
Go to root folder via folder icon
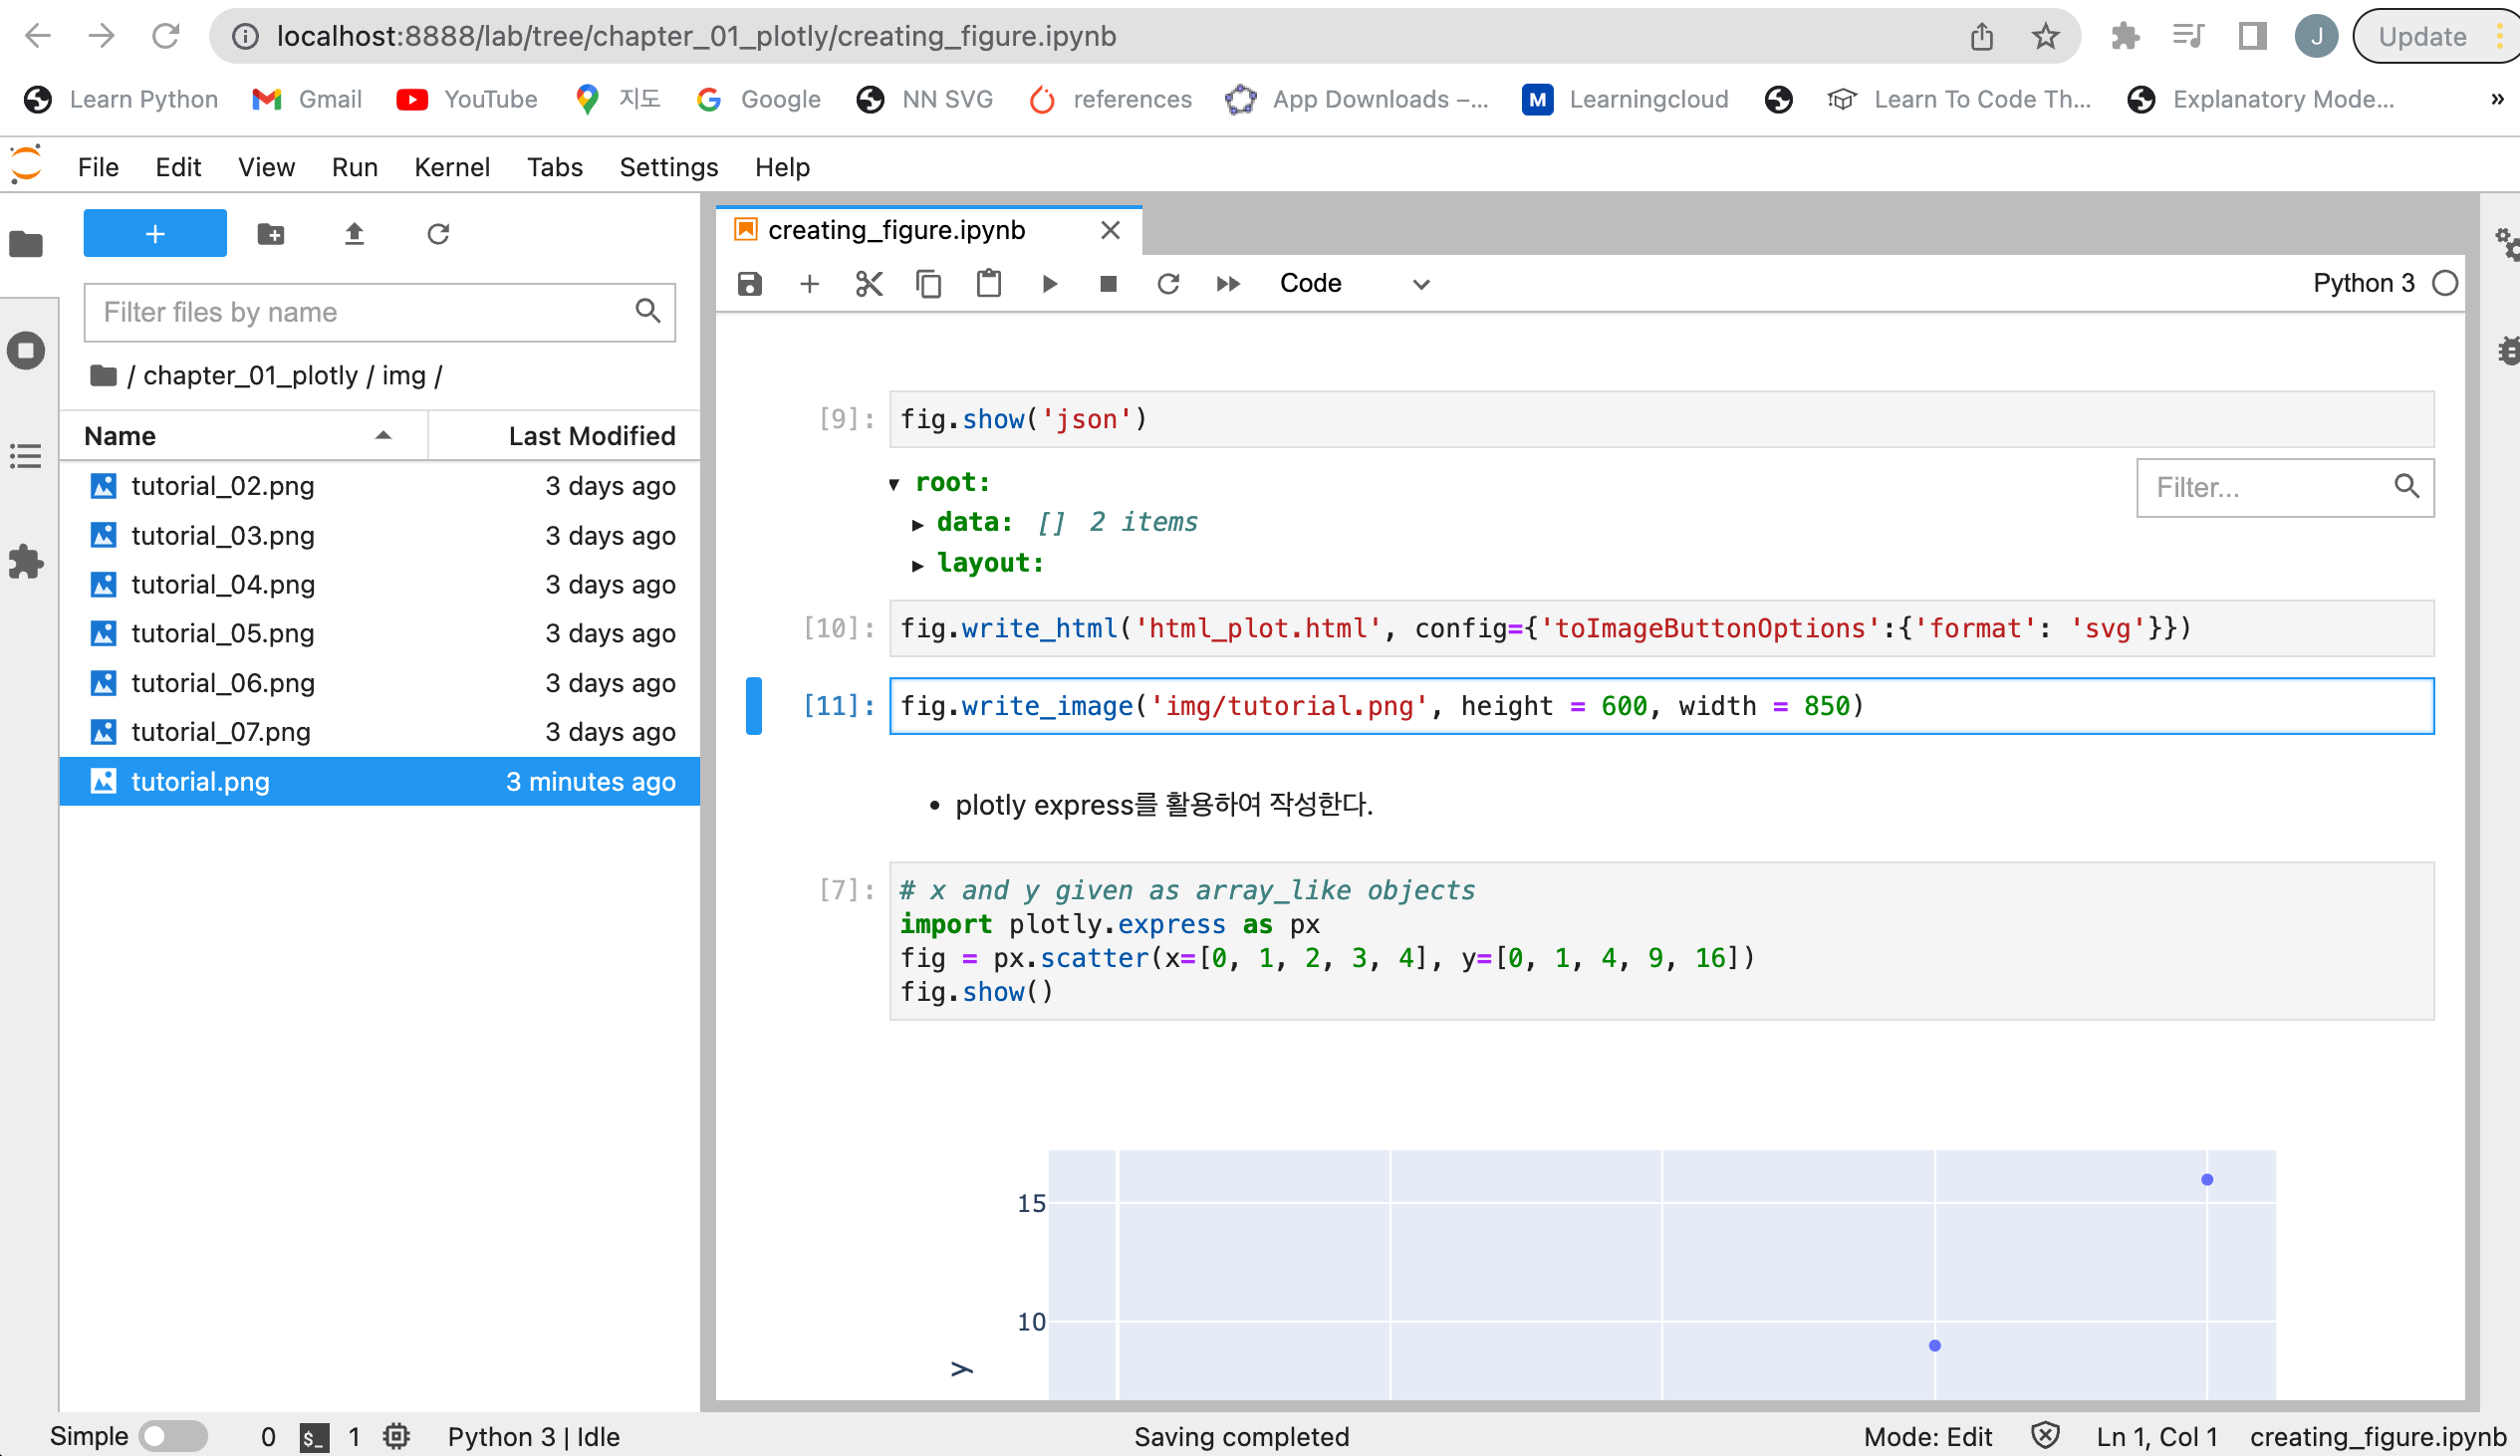(x=103, y=375)
